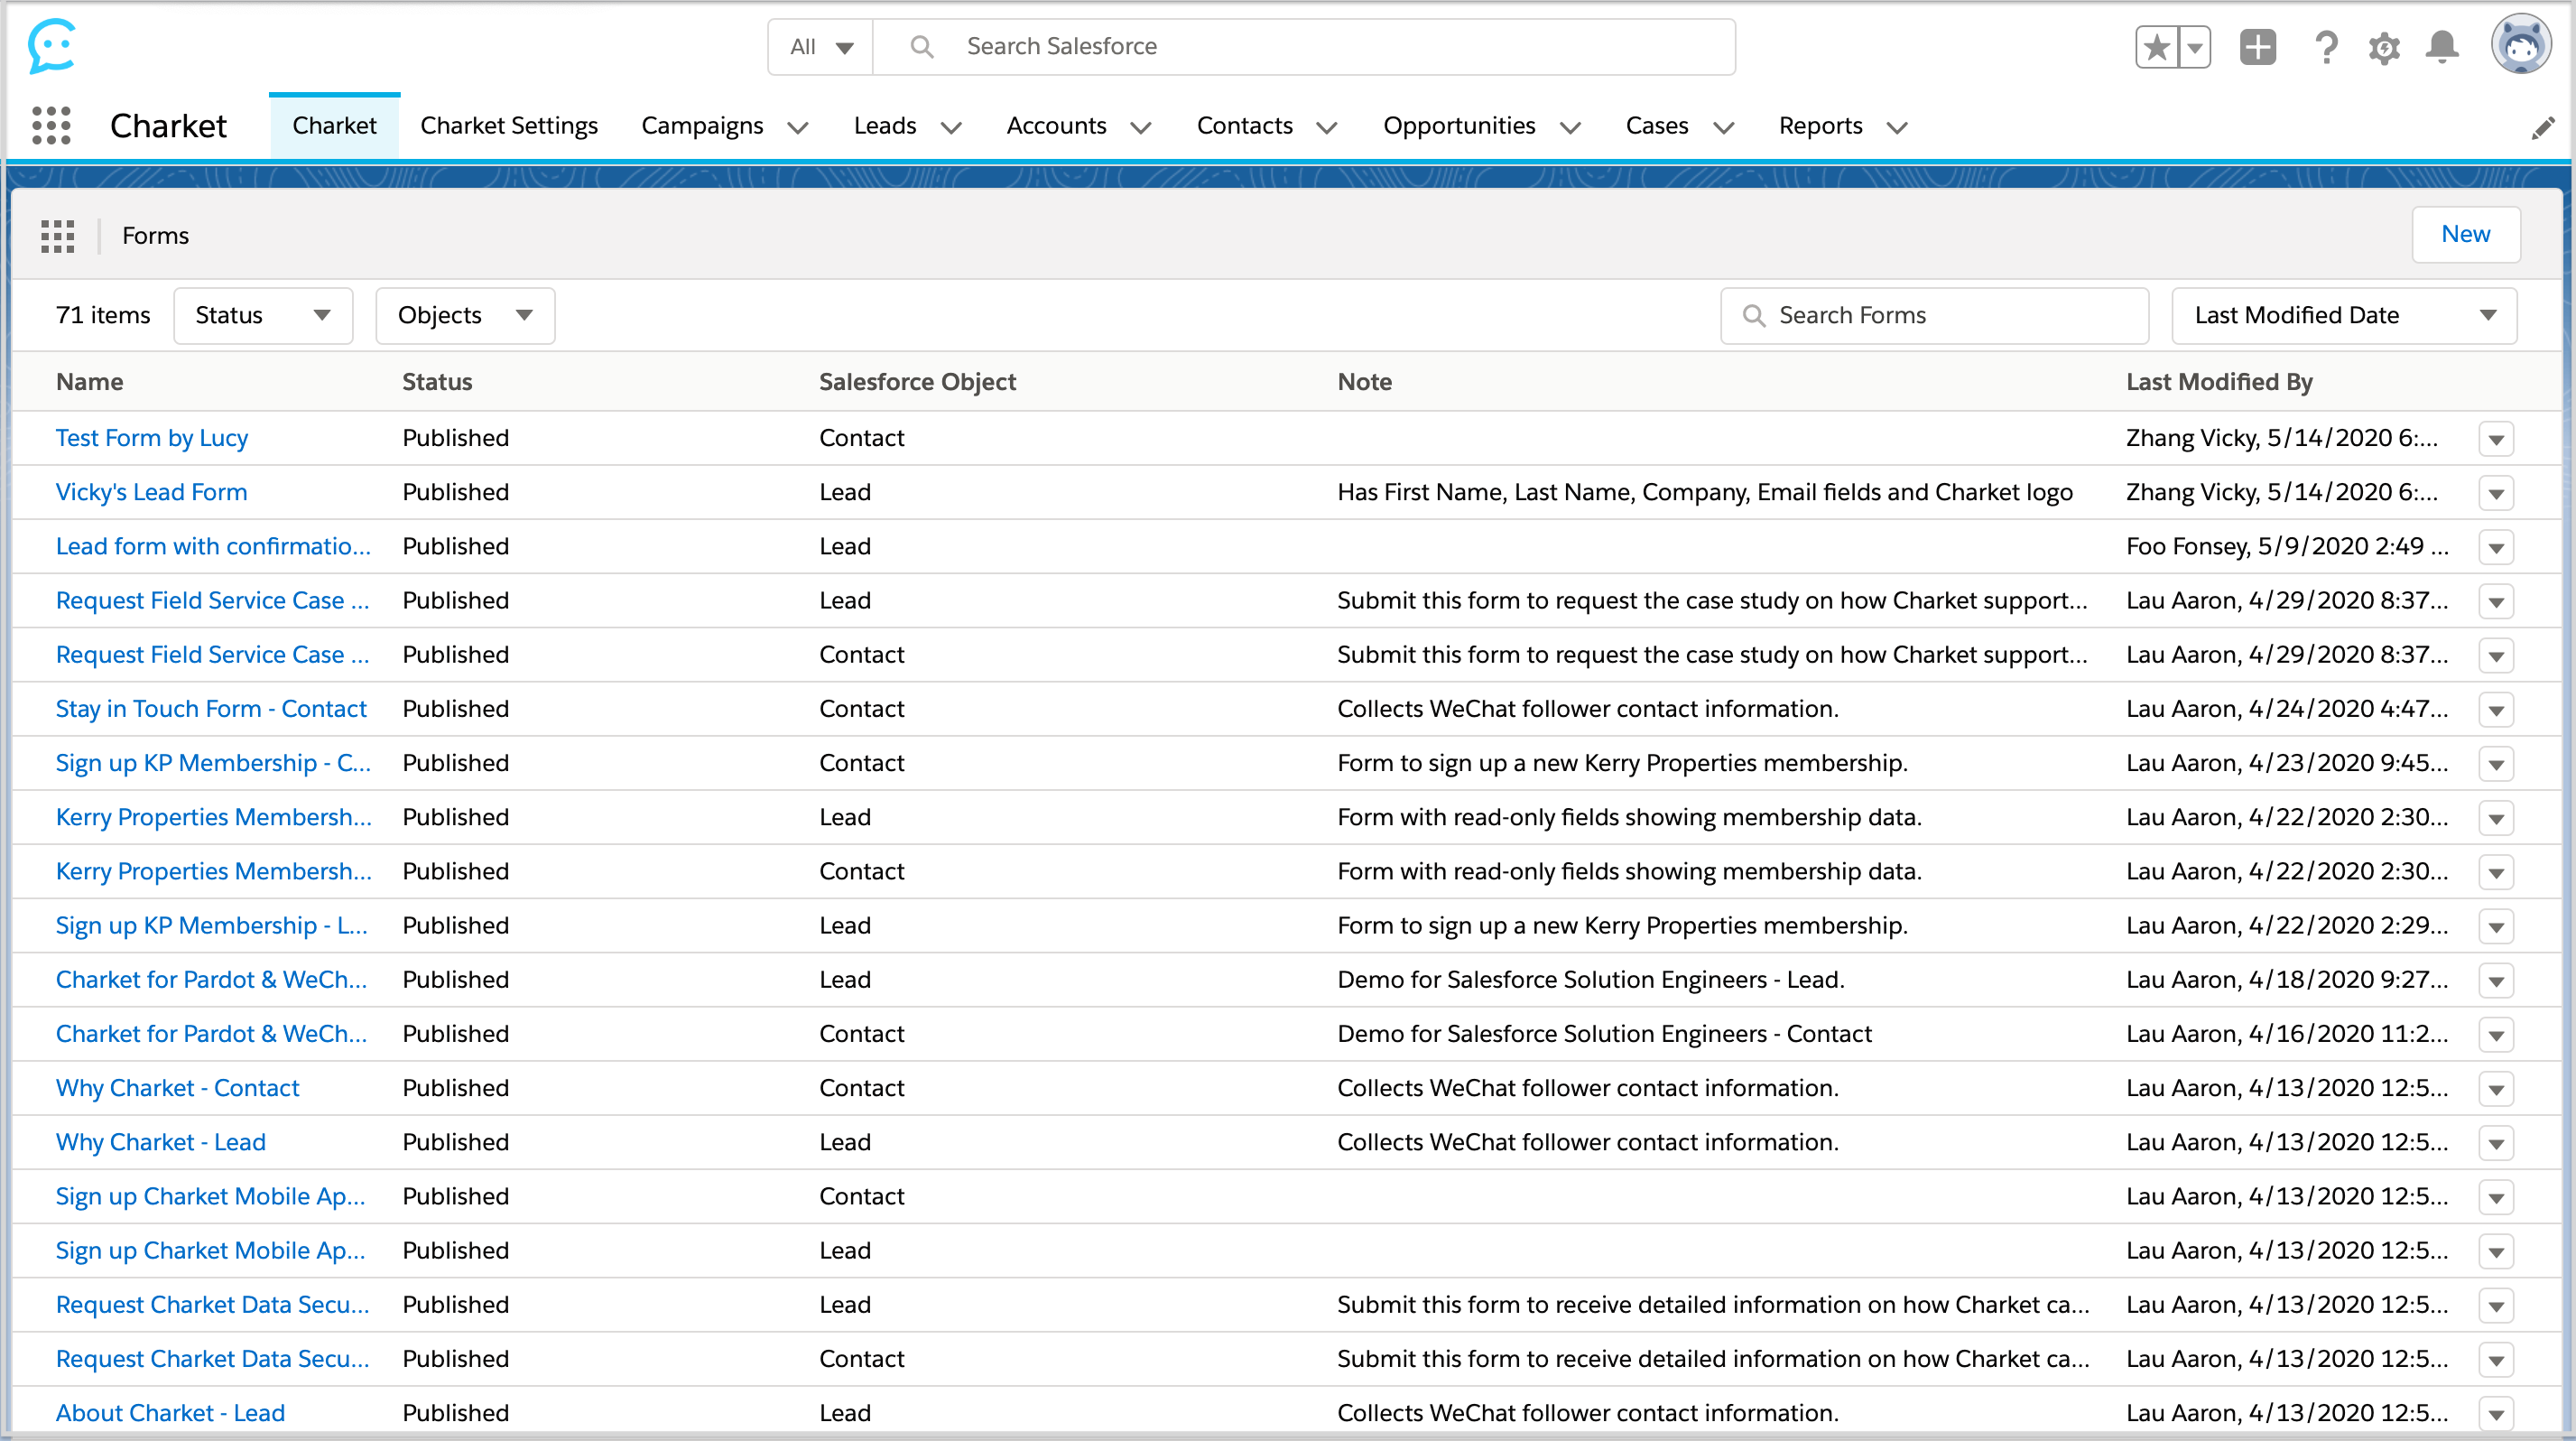
Task: Open the Why Charket - Lead link
Action: click(161, 1142)
